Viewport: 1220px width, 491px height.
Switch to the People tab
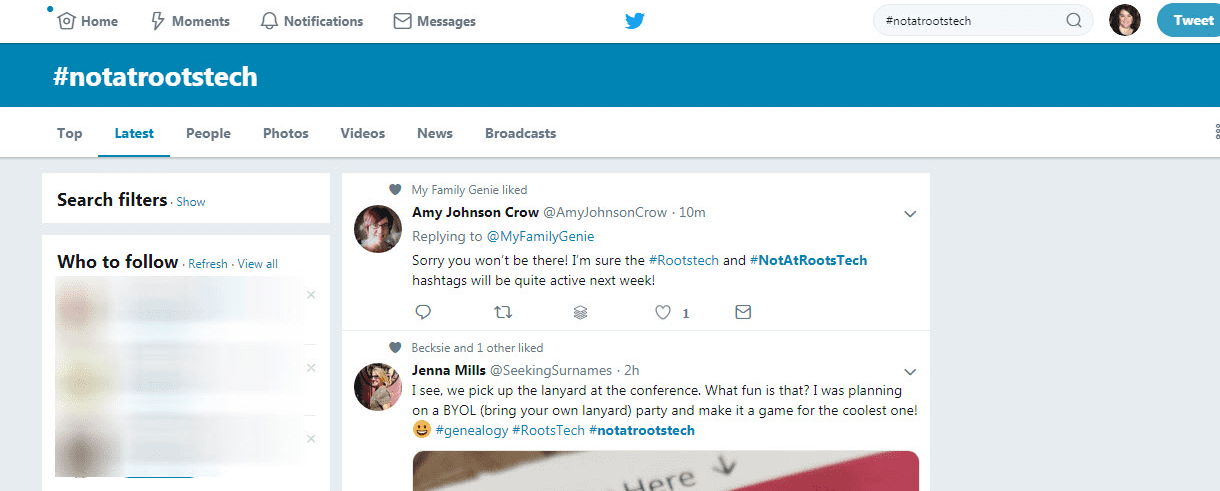208,133
